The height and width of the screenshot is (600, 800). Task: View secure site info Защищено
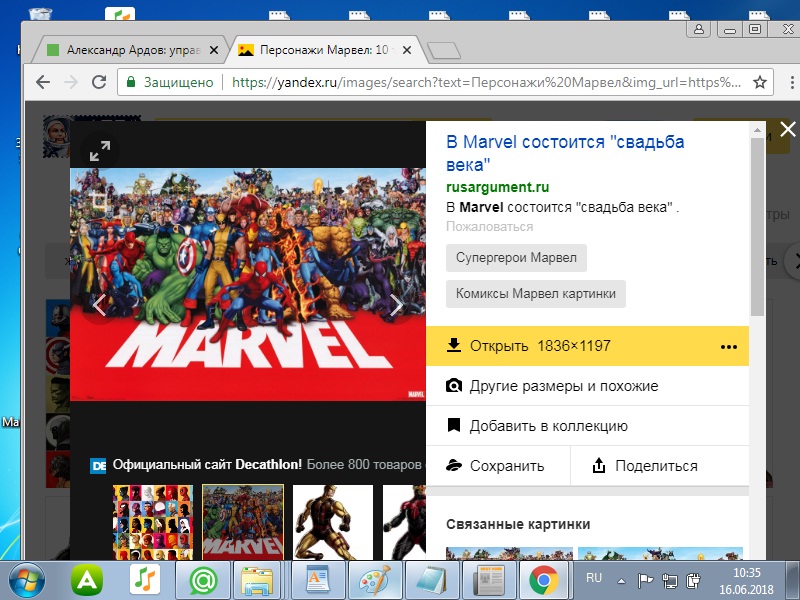170,82
